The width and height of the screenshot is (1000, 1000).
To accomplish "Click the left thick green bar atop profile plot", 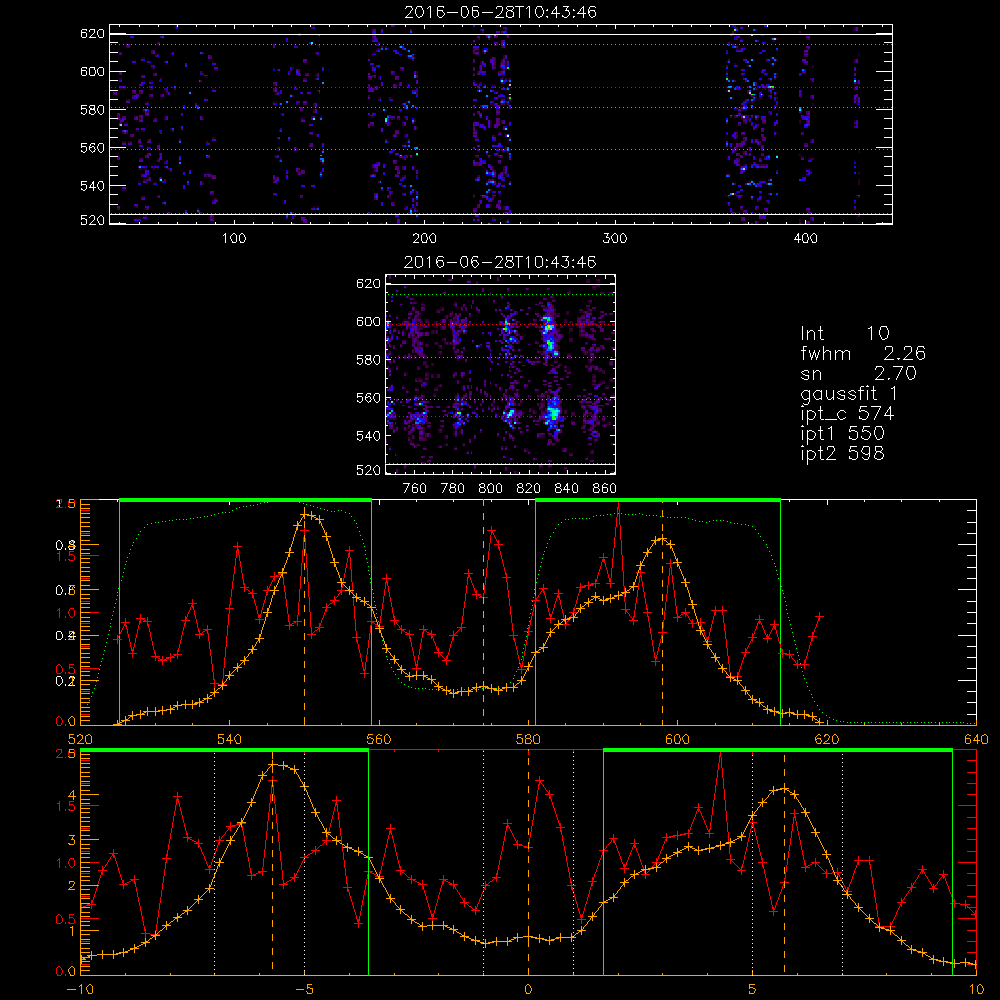I will click(246, 501).
